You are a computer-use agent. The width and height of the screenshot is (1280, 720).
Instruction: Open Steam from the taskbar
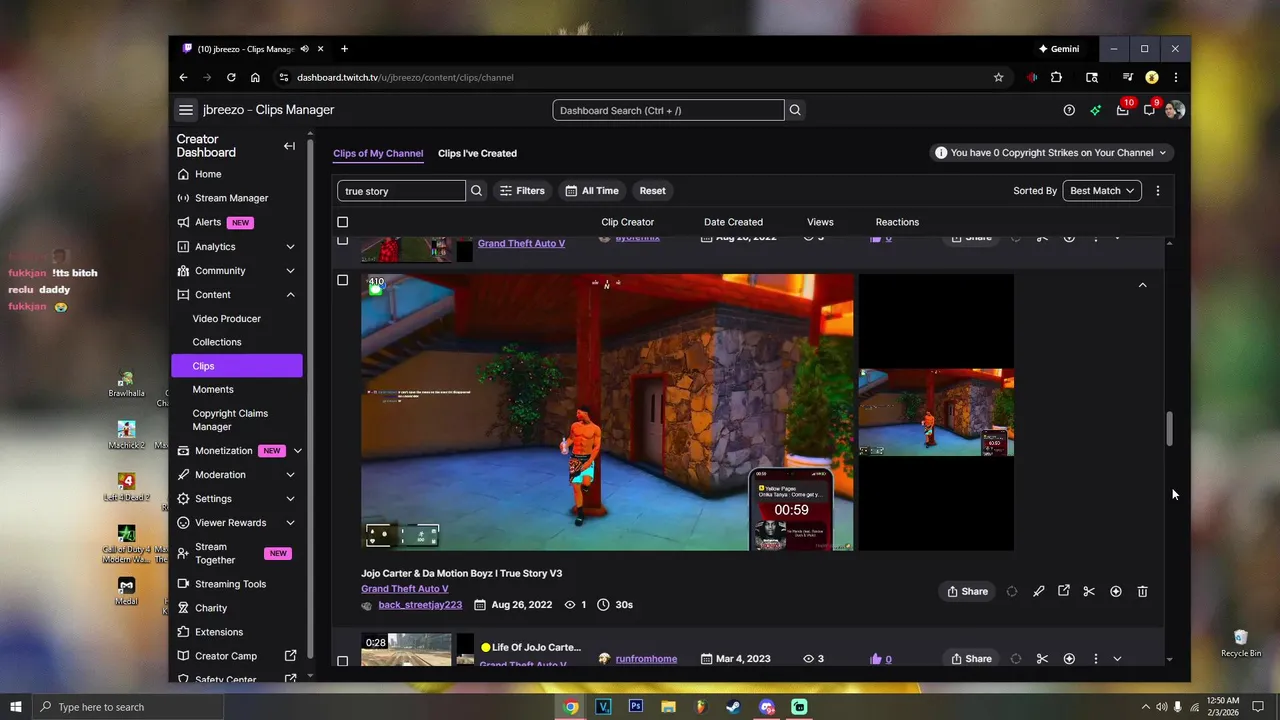[x=734, y=707]
